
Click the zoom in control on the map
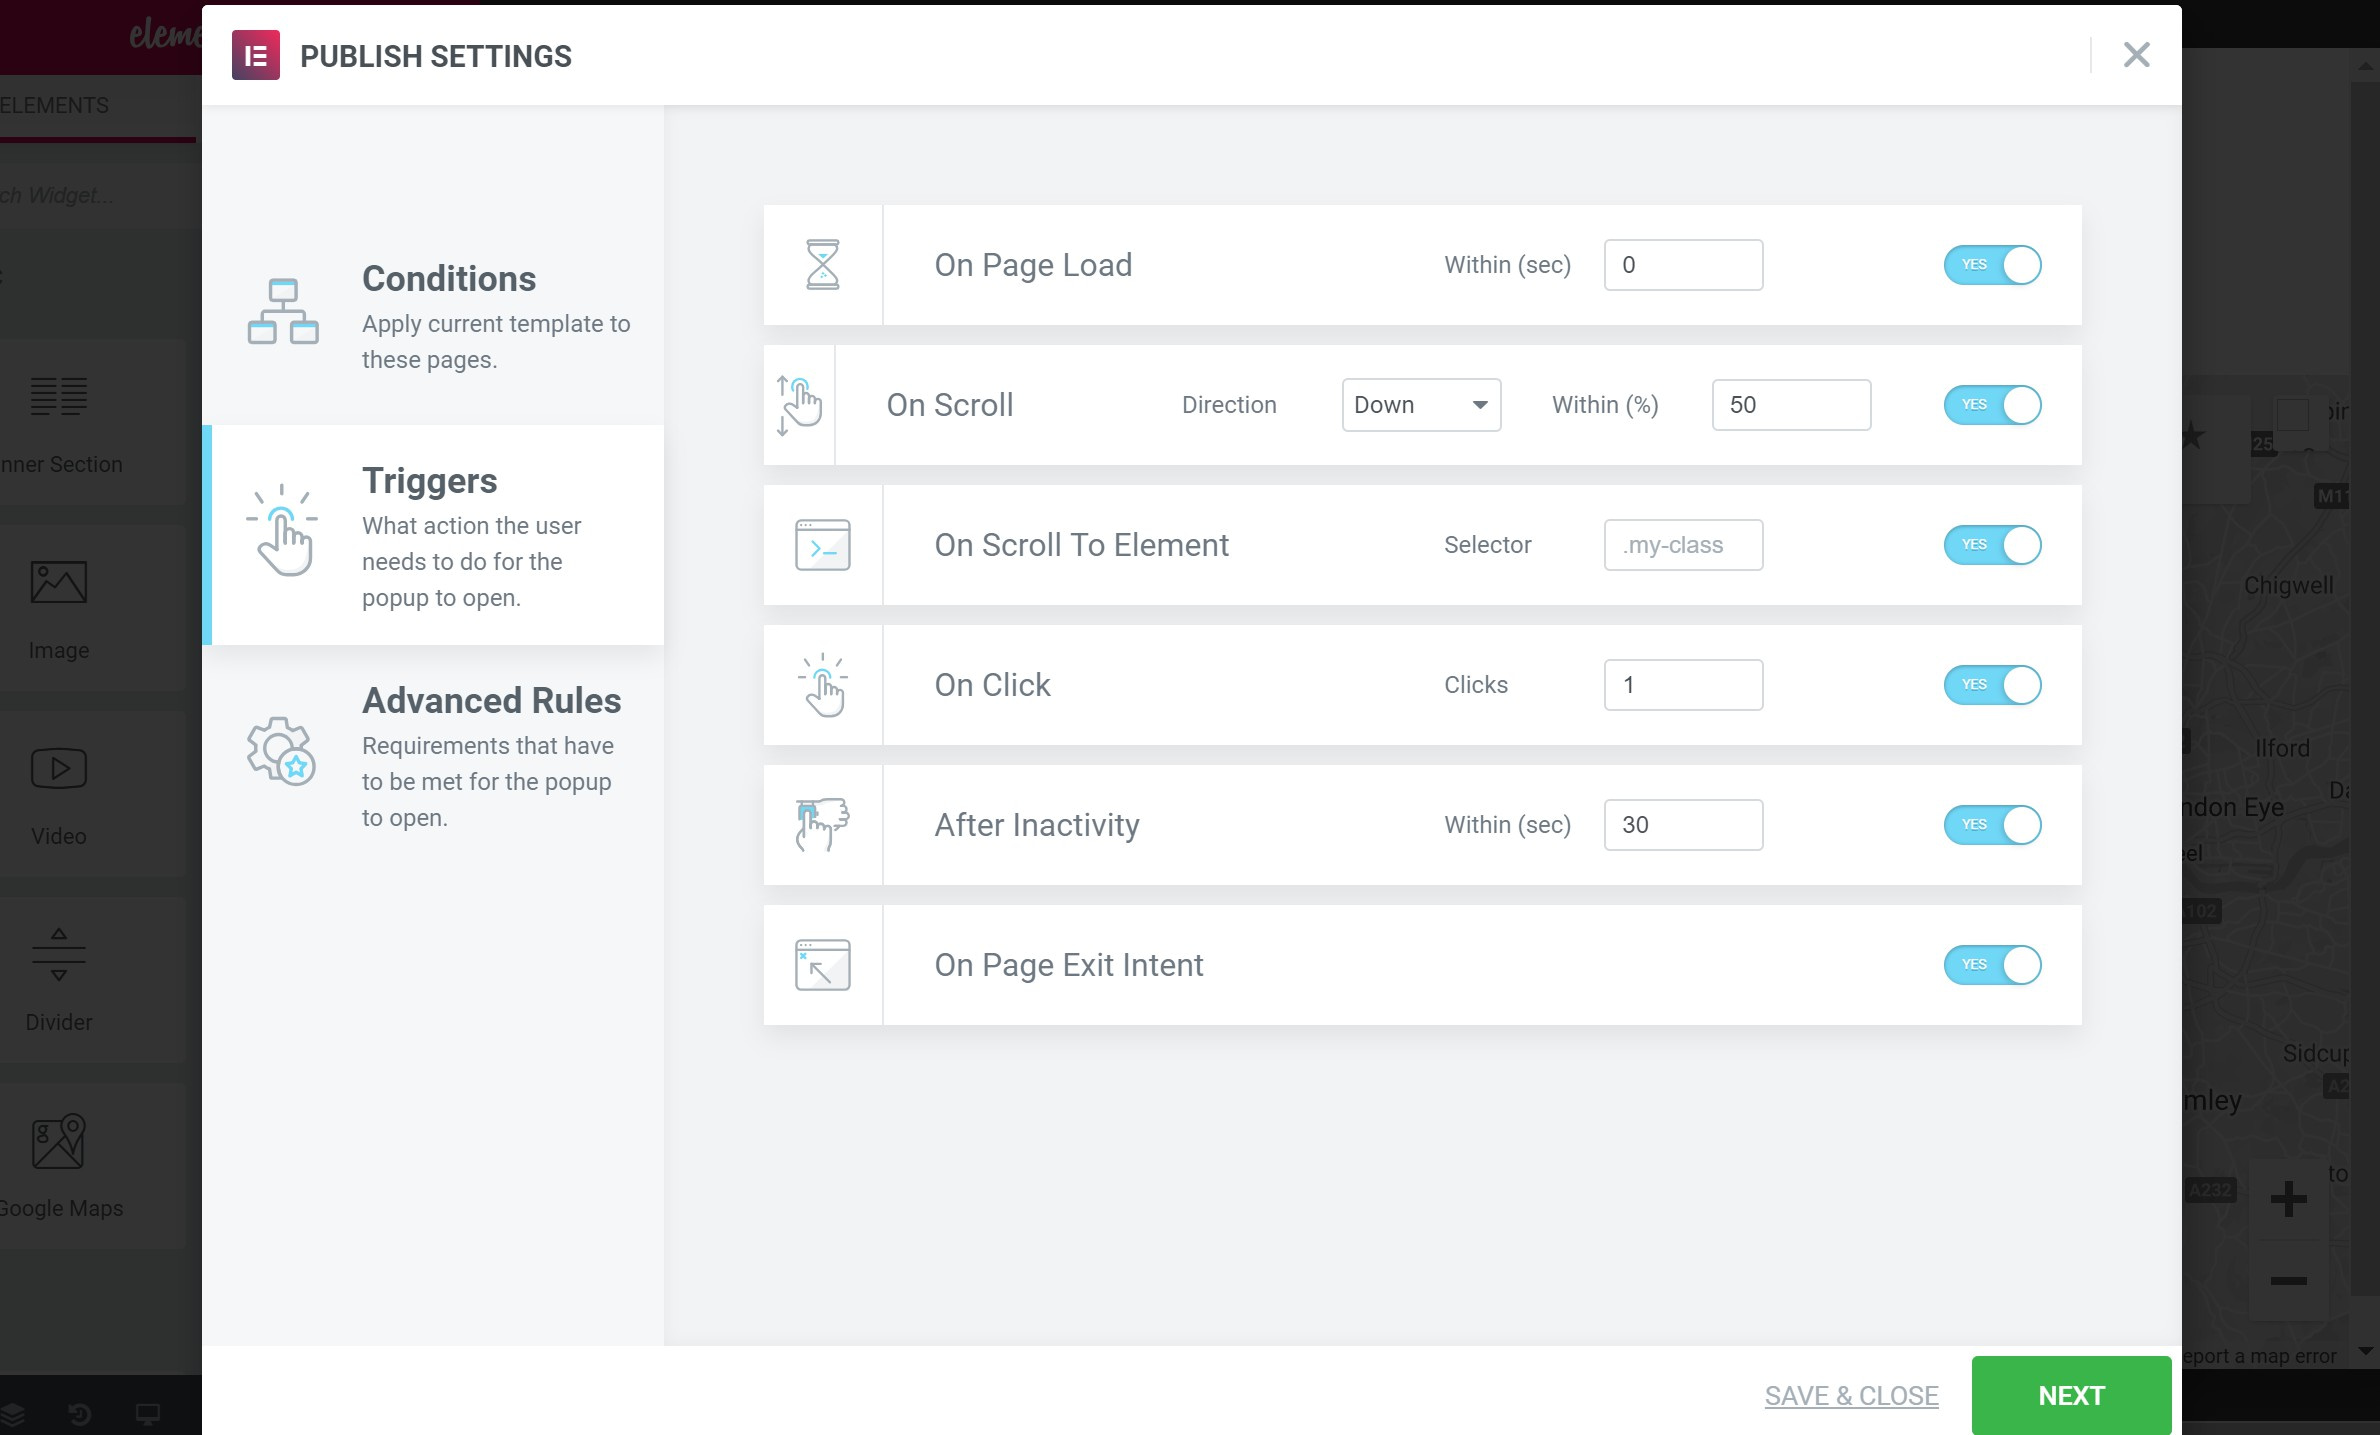pyautogui.click(x=2289, y=1199)
